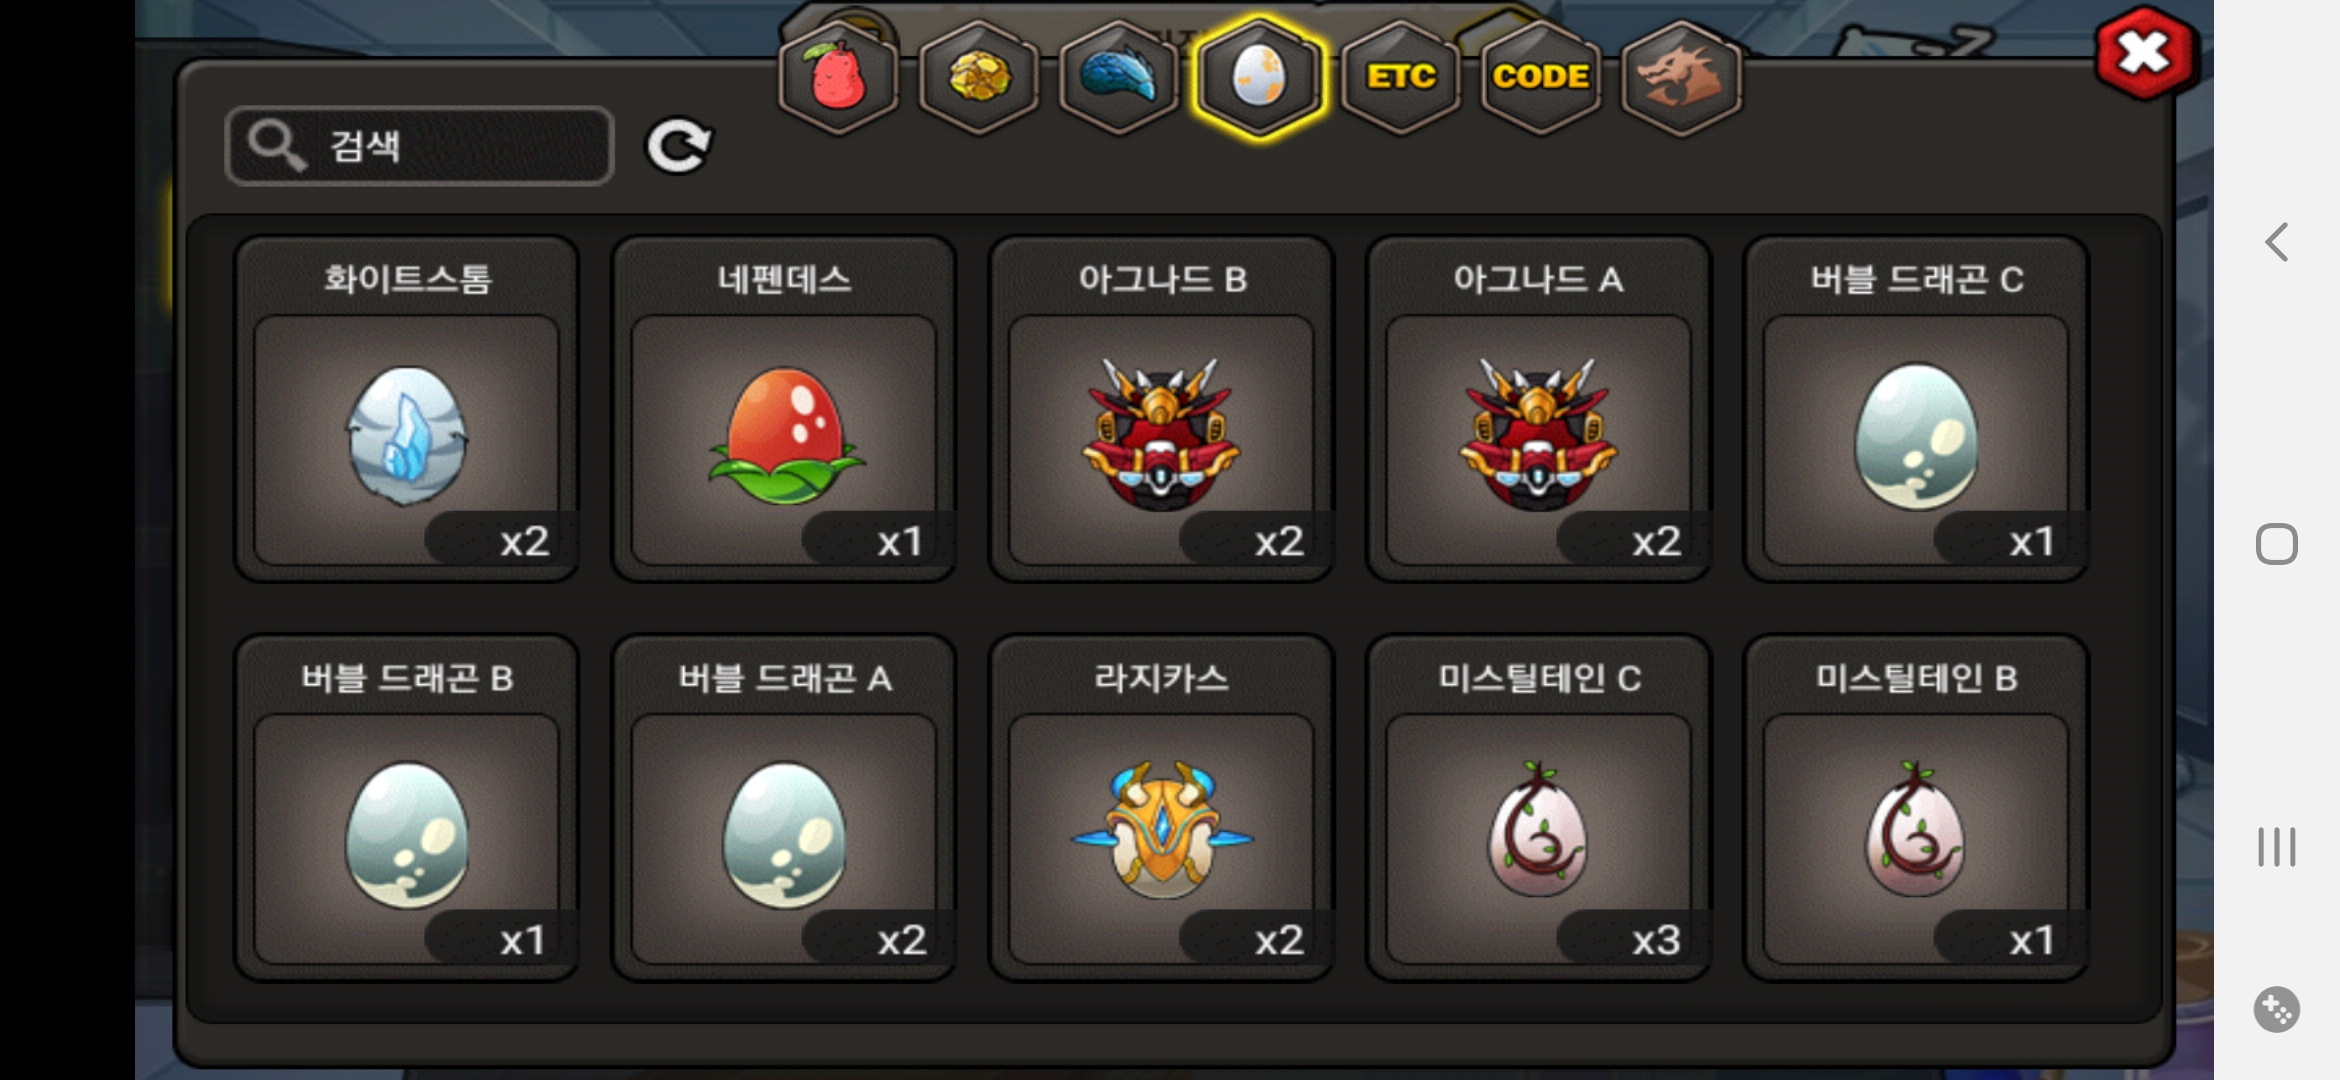Choose the 네펜데스 red egg
The height and width of the screenshot is (1080, 2340).
pyautogui.click(x=784, y=409)
